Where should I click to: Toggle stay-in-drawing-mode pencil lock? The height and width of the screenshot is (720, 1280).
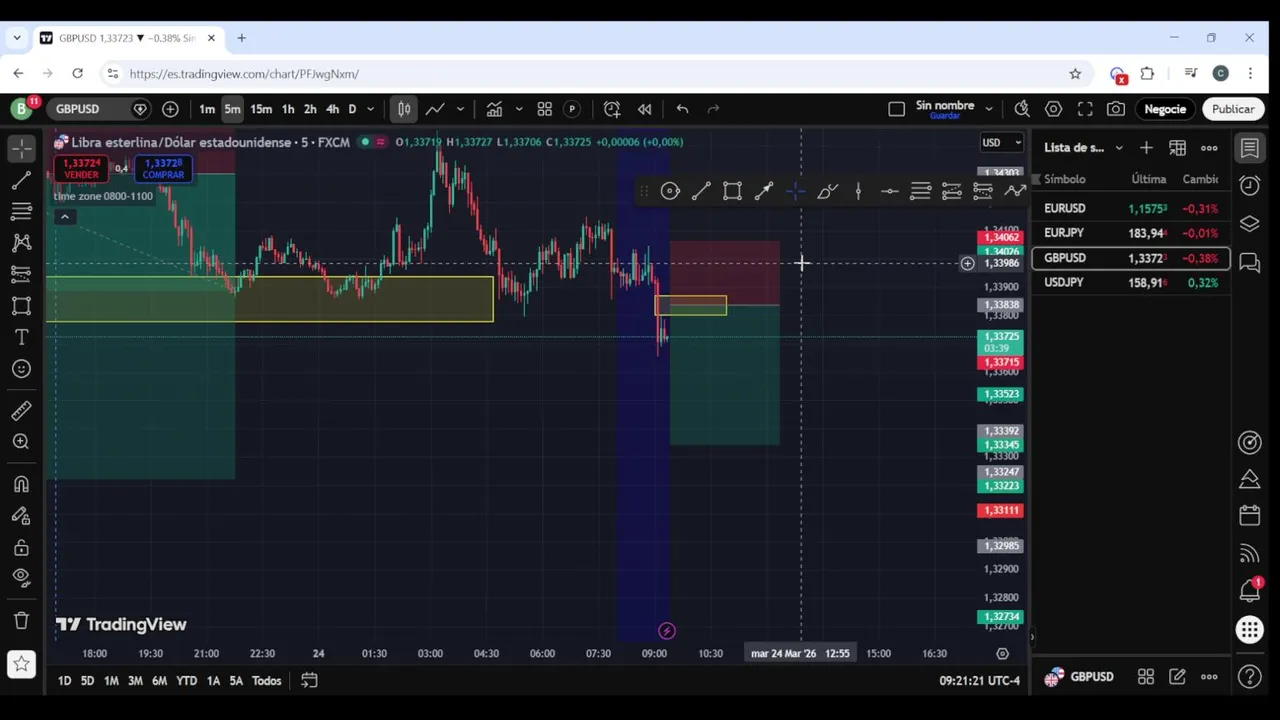[x=21, y=516]
